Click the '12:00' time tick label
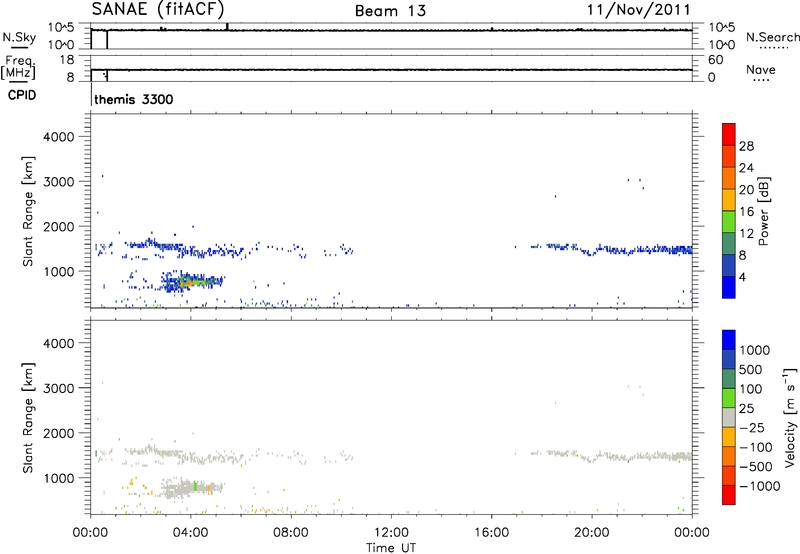Image resolution: width=800 pixels, height=554 pixels. tap(391, 533)
